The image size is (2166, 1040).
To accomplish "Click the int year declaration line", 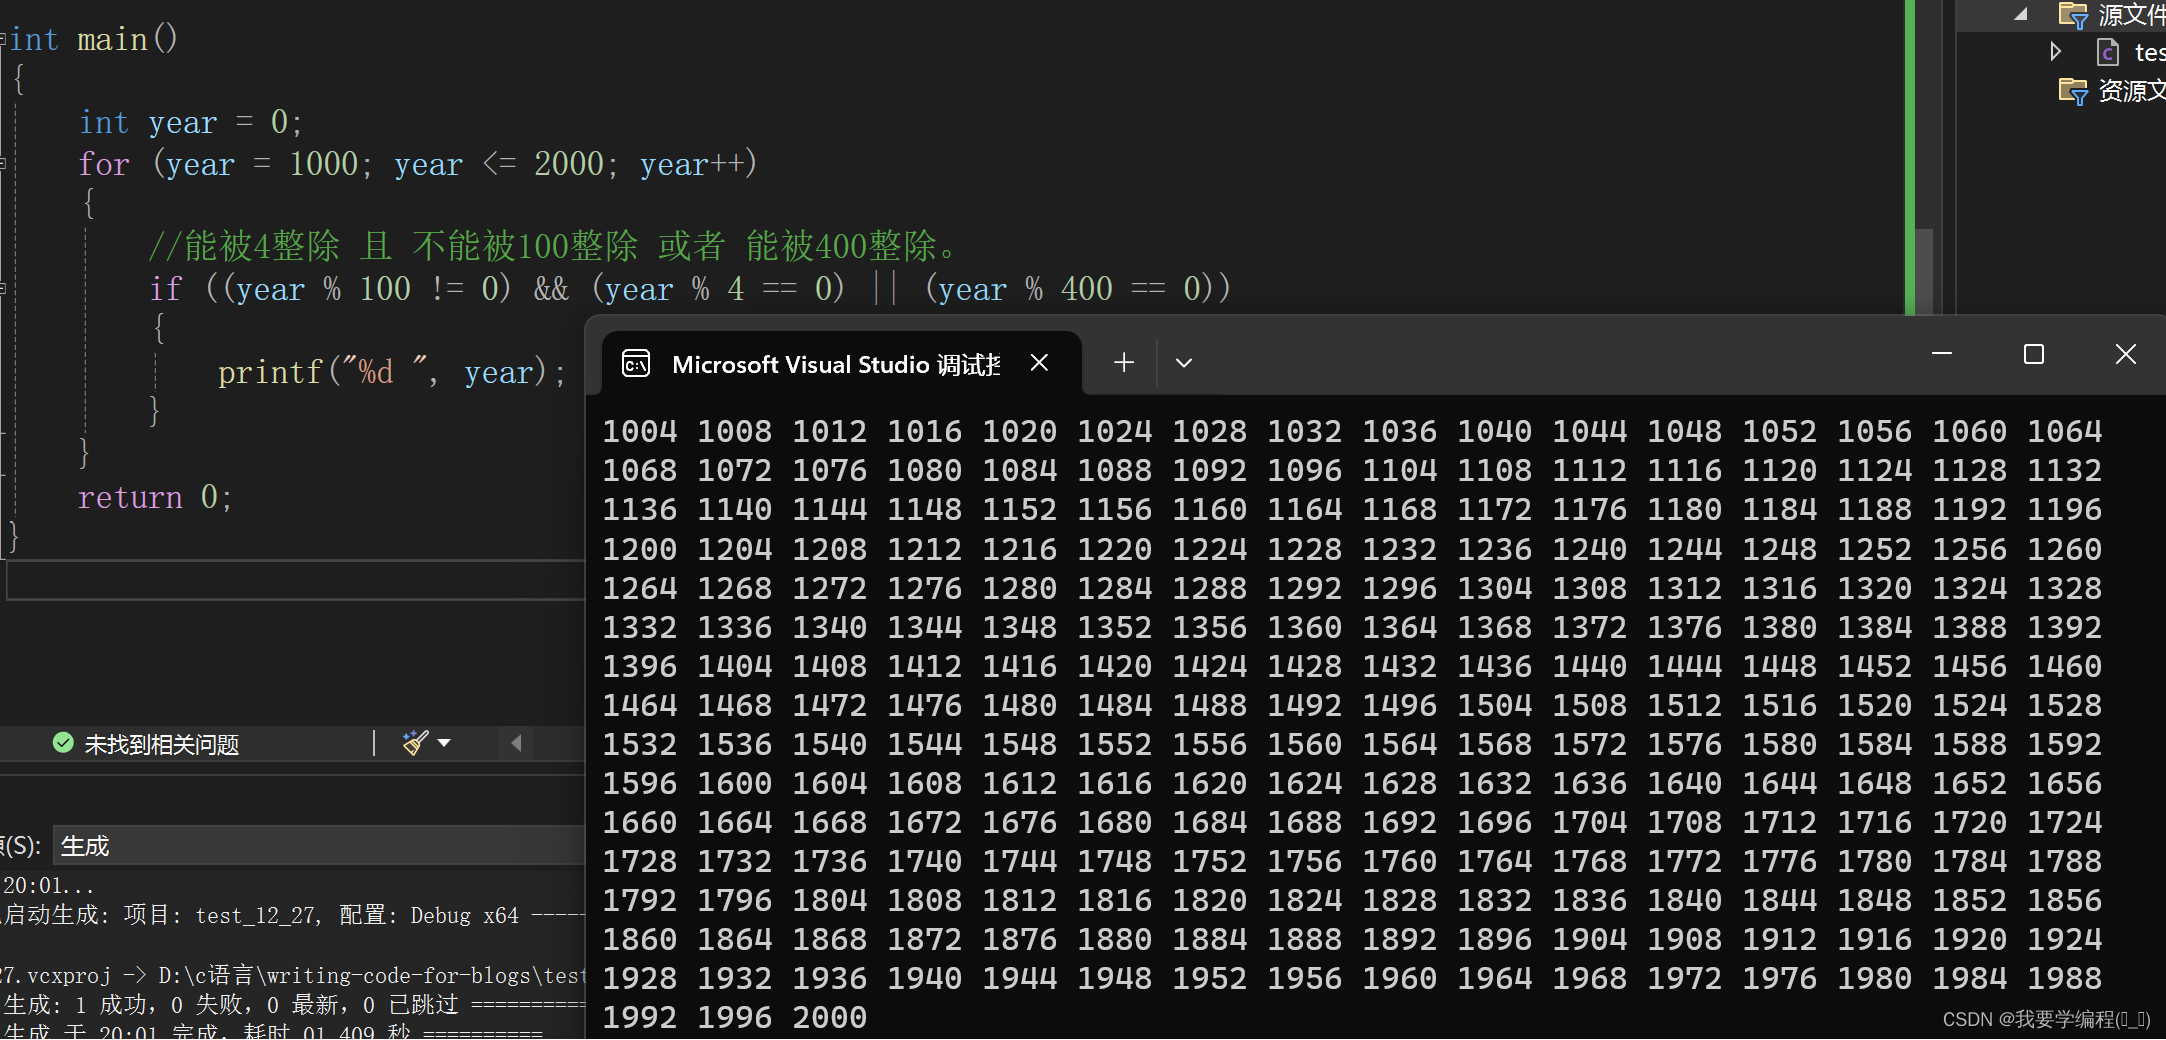I will (x=190, y=123).
